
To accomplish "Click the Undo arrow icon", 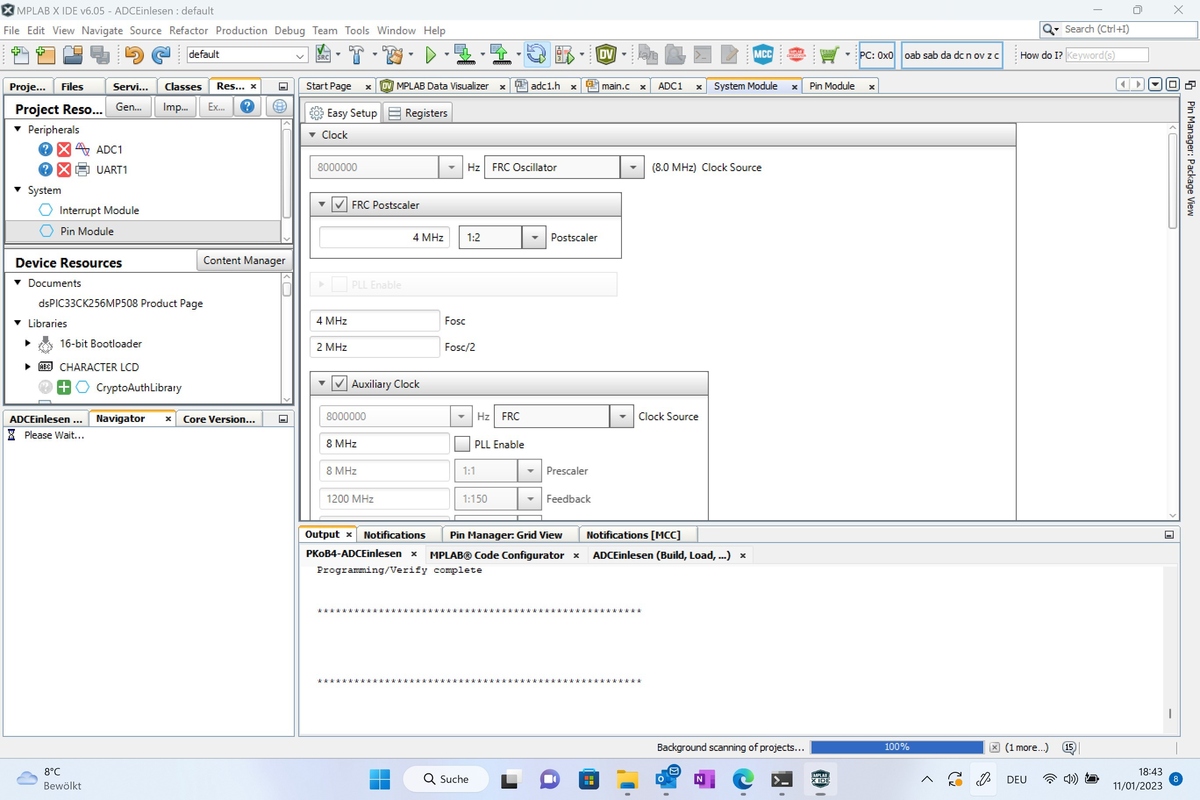I will pyautogui.click(x=134, y=55).
